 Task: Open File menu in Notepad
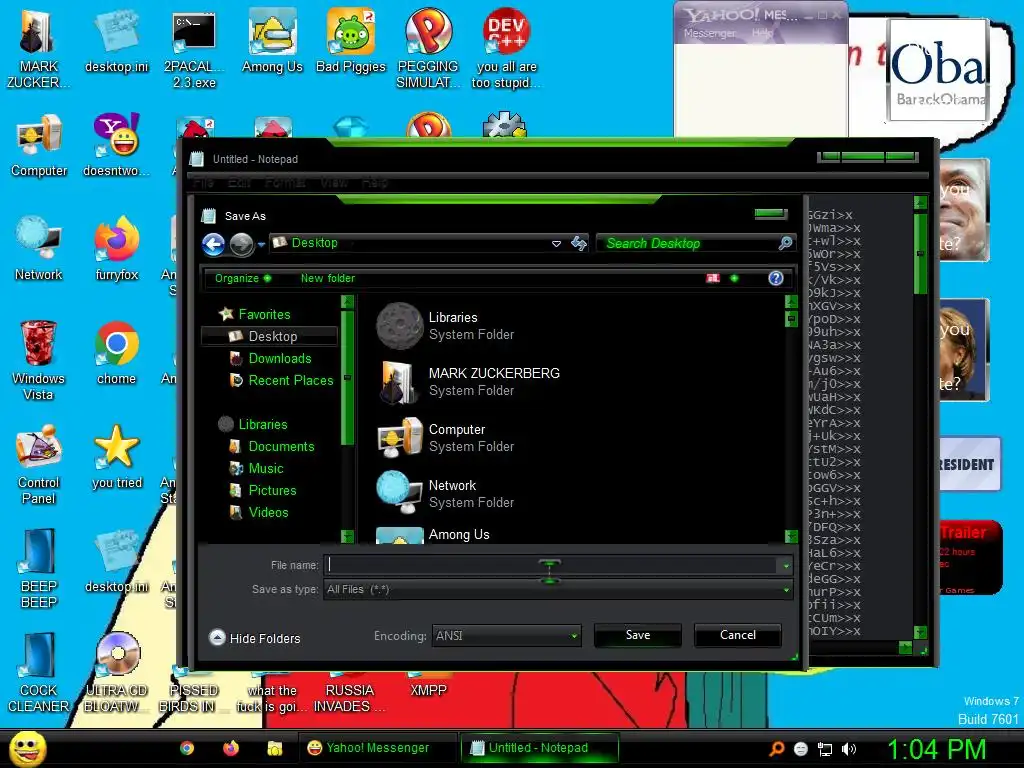click(x=203, y=182)
